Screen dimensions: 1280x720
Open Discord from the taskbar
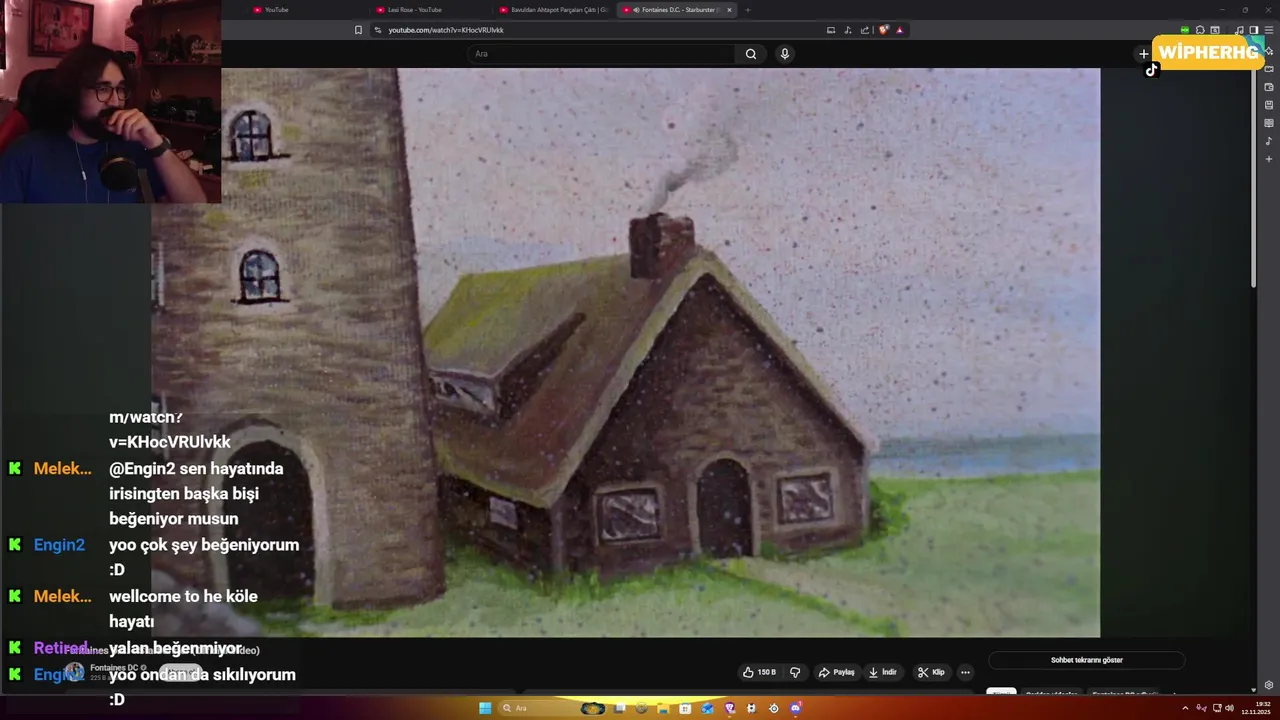(795, 708)
